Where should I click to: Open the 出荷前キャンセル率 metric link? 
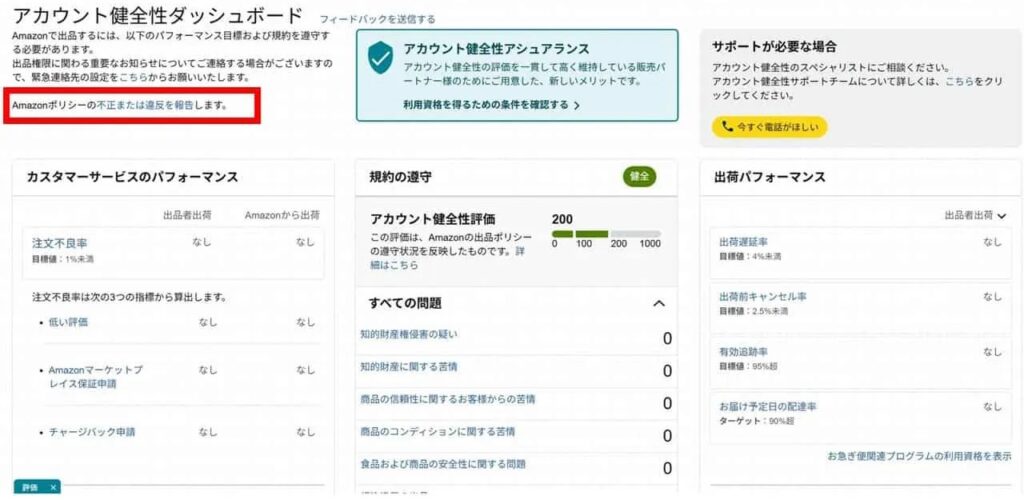[763, 296]
